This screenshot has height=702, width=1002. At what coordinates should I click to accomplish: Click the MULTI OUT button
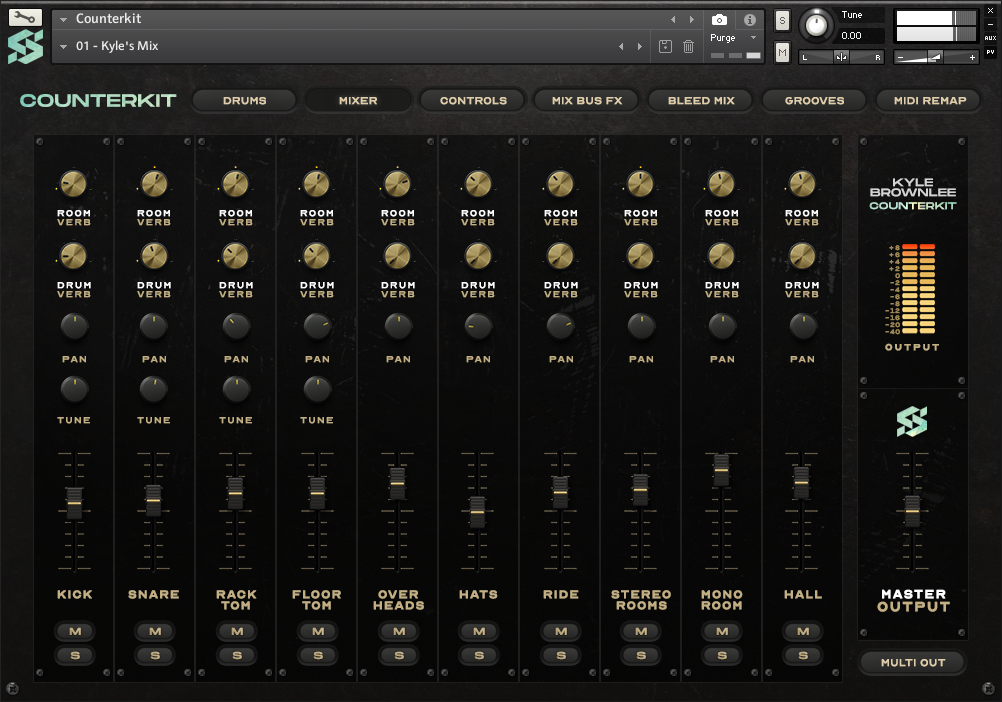click(x=911, y=663)
